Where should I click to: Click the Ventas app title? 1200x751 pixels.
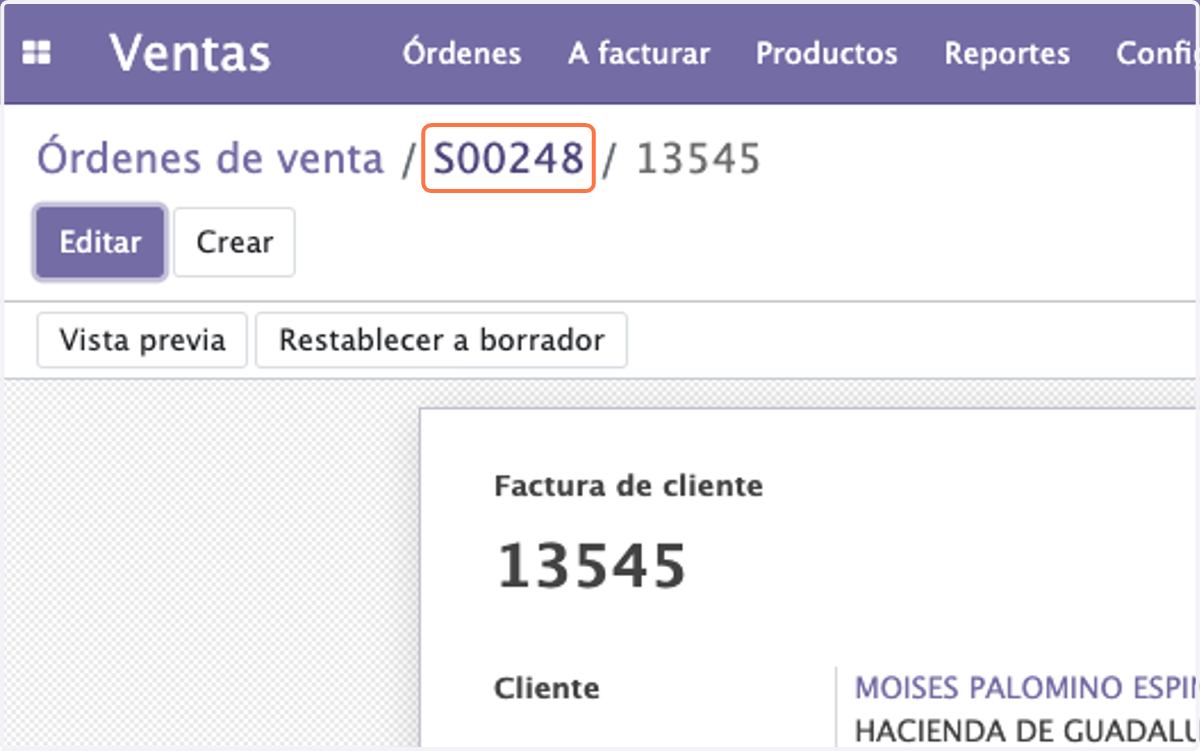coord(190,53)
